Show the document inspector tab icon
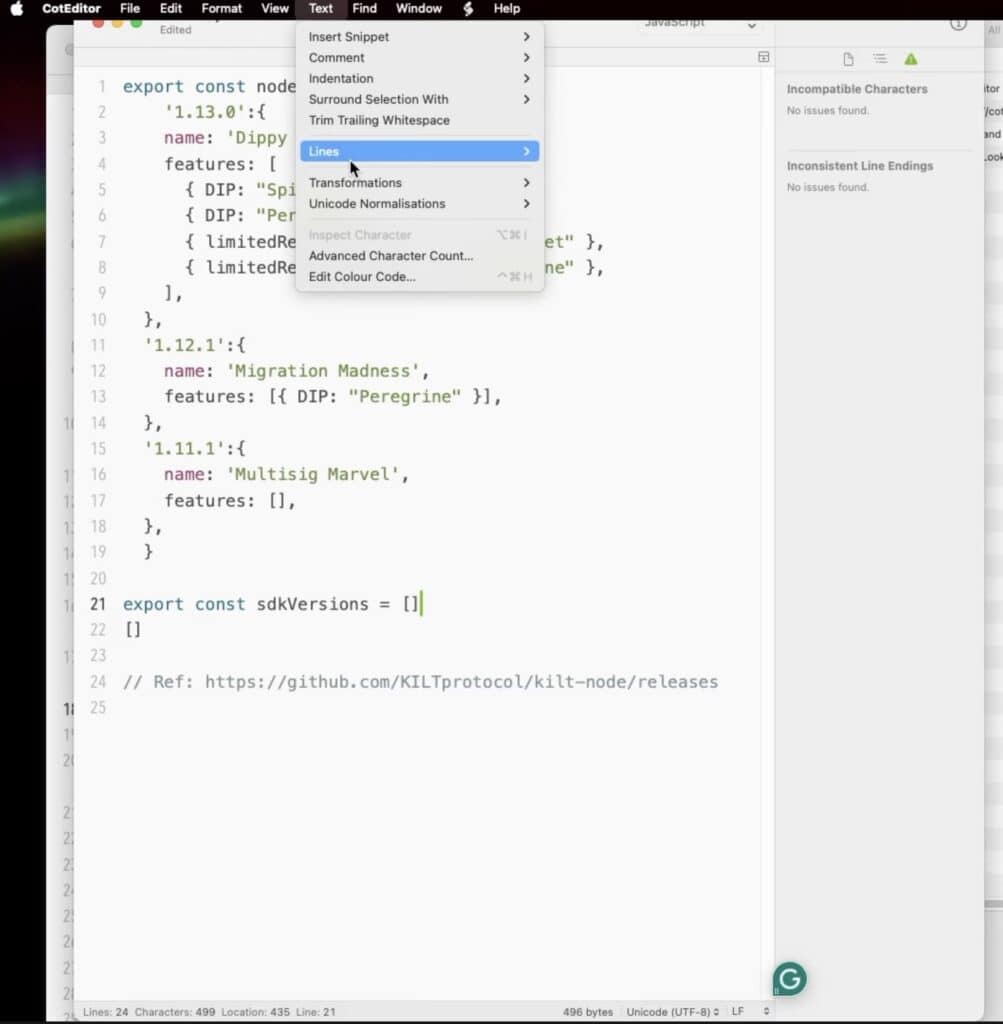The height and width of the screenshot is (1024, 1003). pyautogui.click(x=848, y=60)
